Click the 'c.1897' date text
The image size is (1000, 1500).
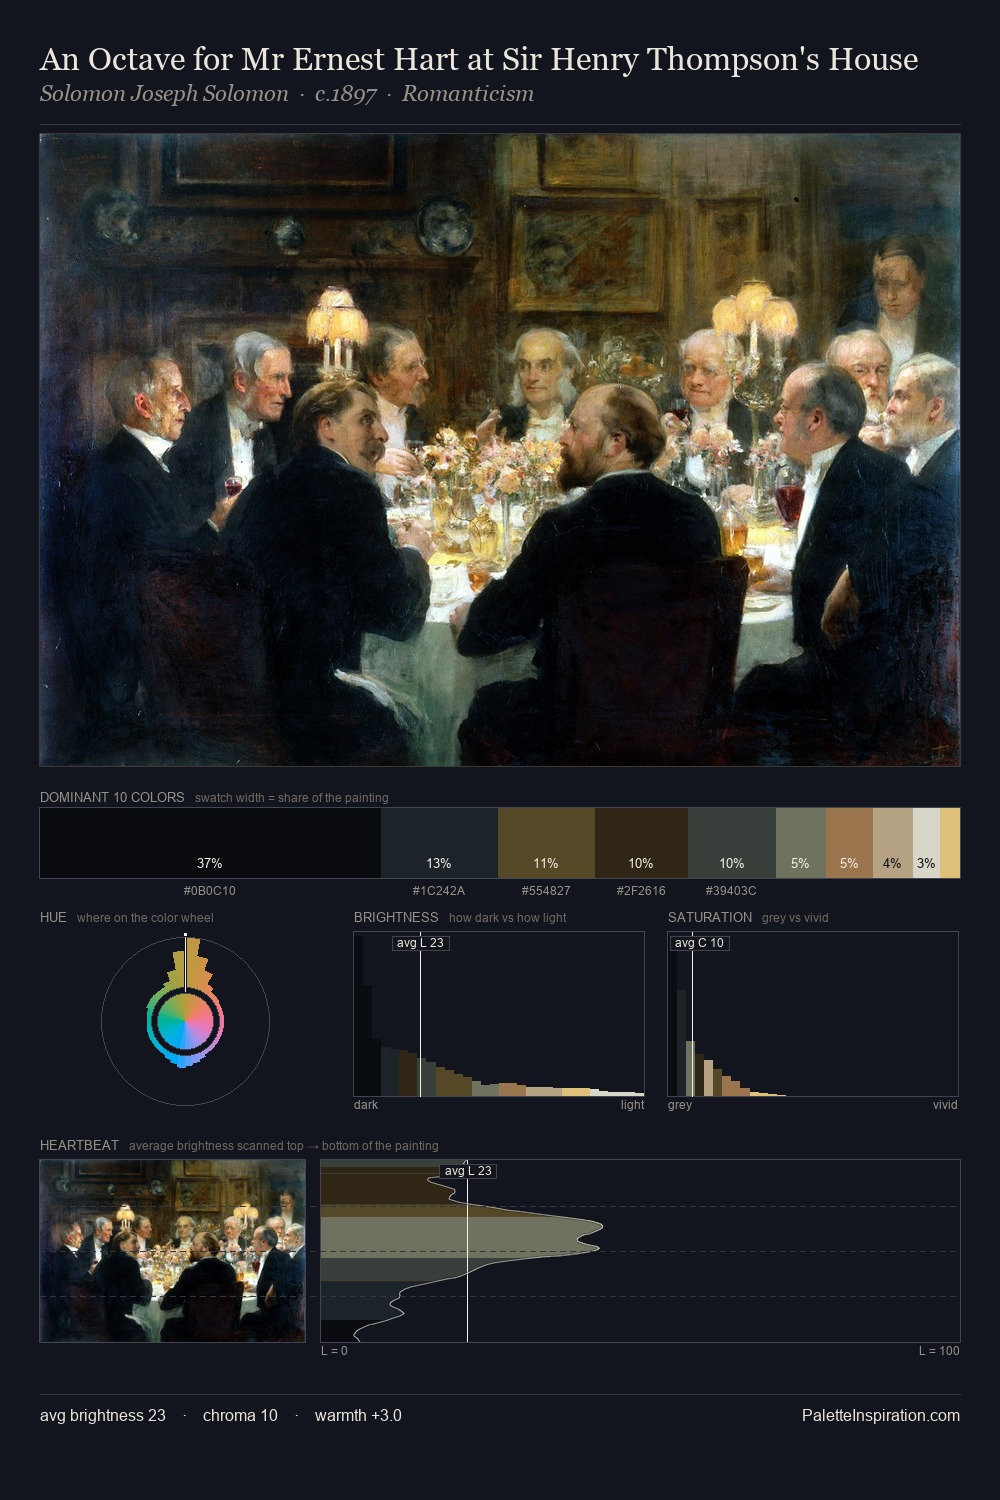click(345, 94)
